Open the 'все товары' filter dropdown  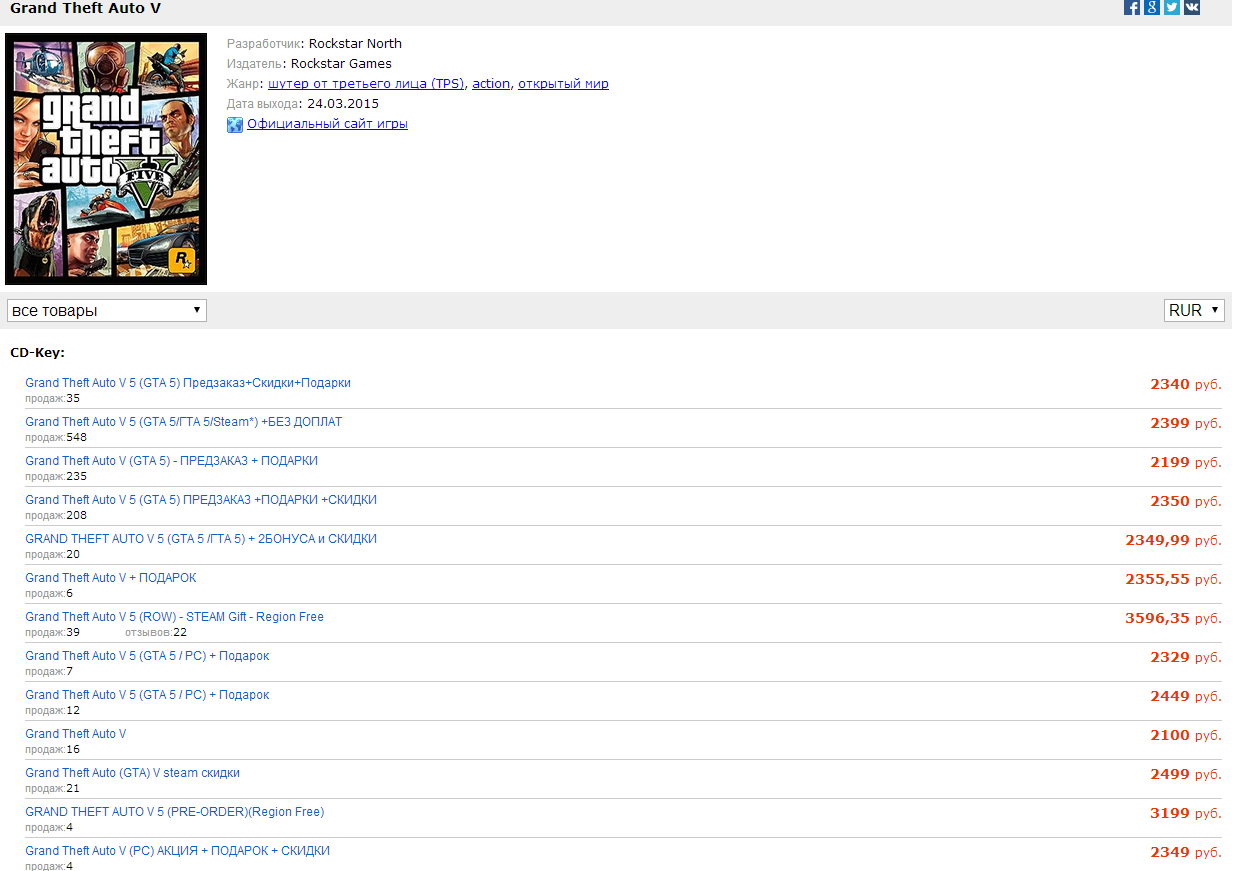coord(106,310)
